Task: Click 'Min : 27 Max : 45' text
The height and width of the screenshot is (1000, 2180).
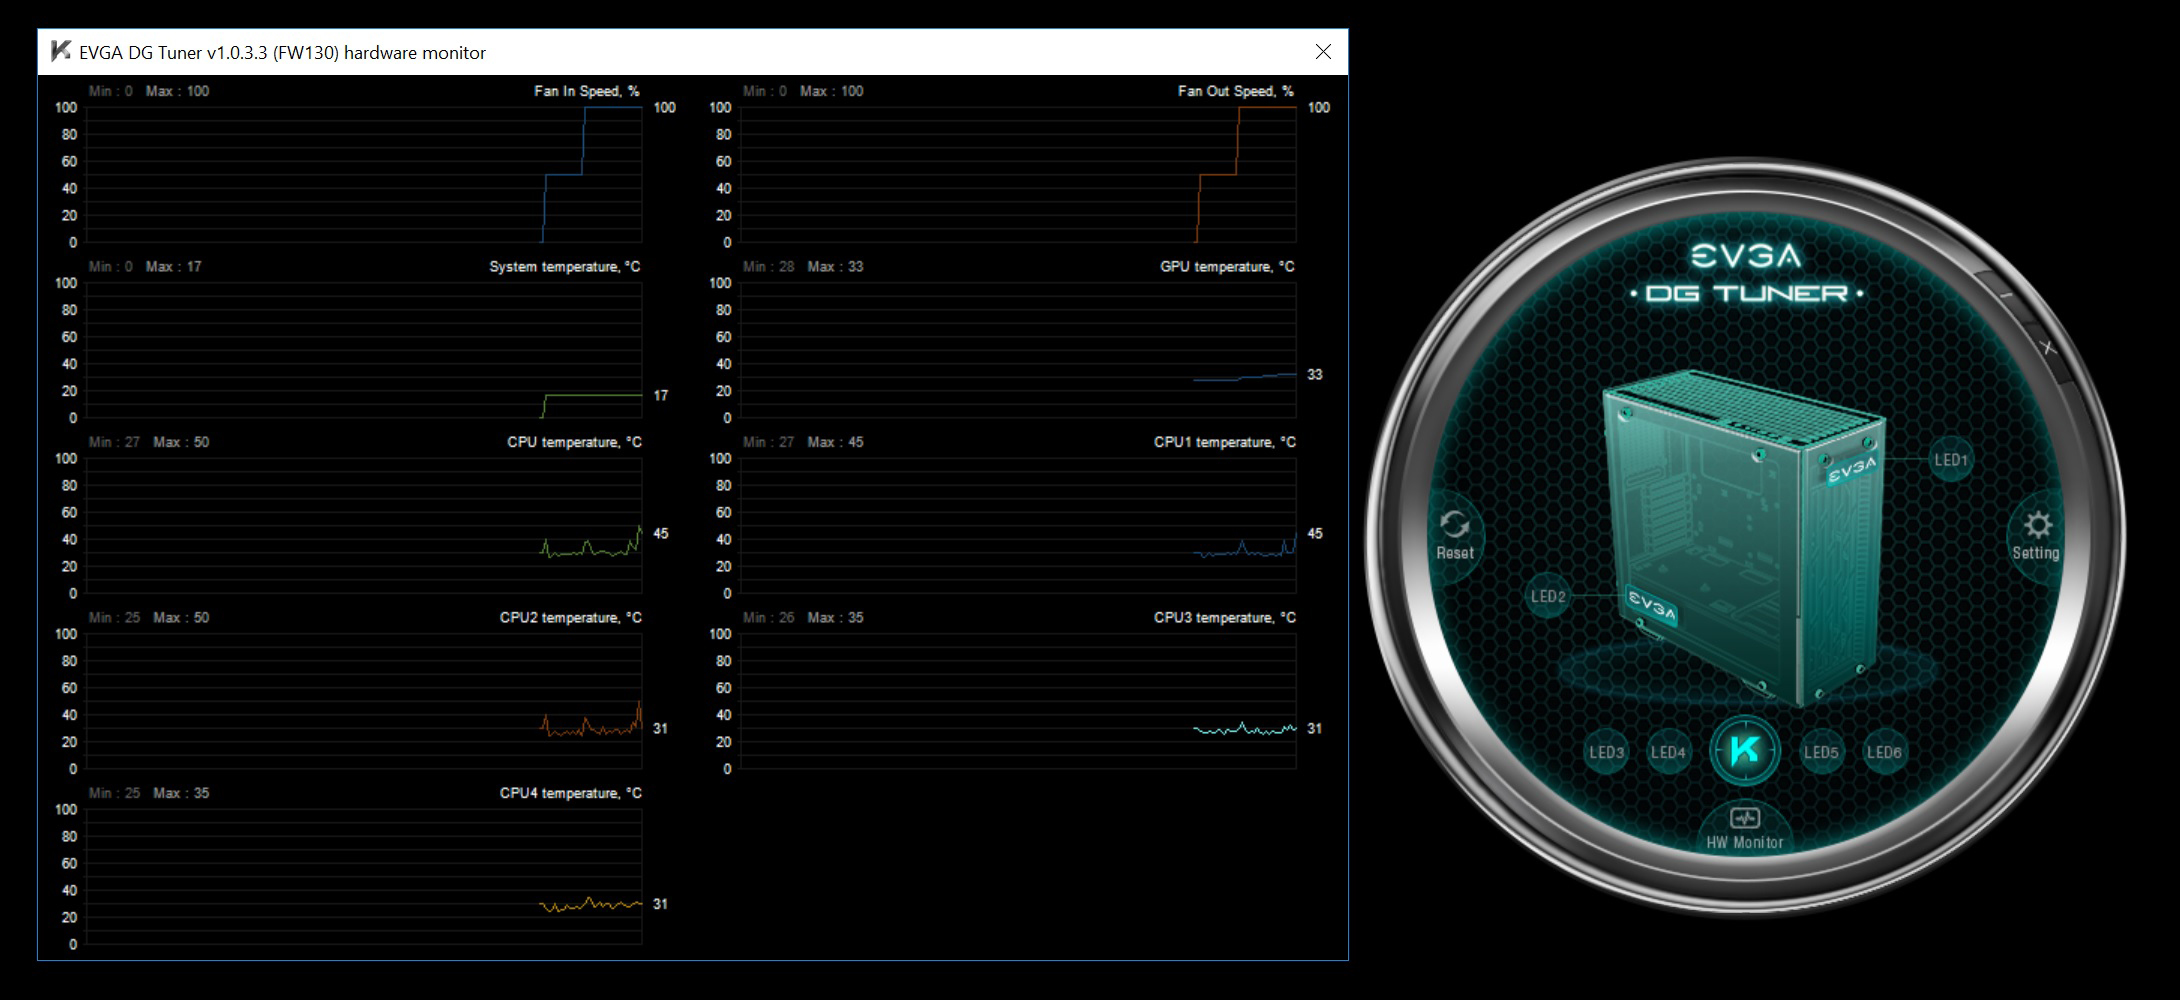Action: point(803,442)
